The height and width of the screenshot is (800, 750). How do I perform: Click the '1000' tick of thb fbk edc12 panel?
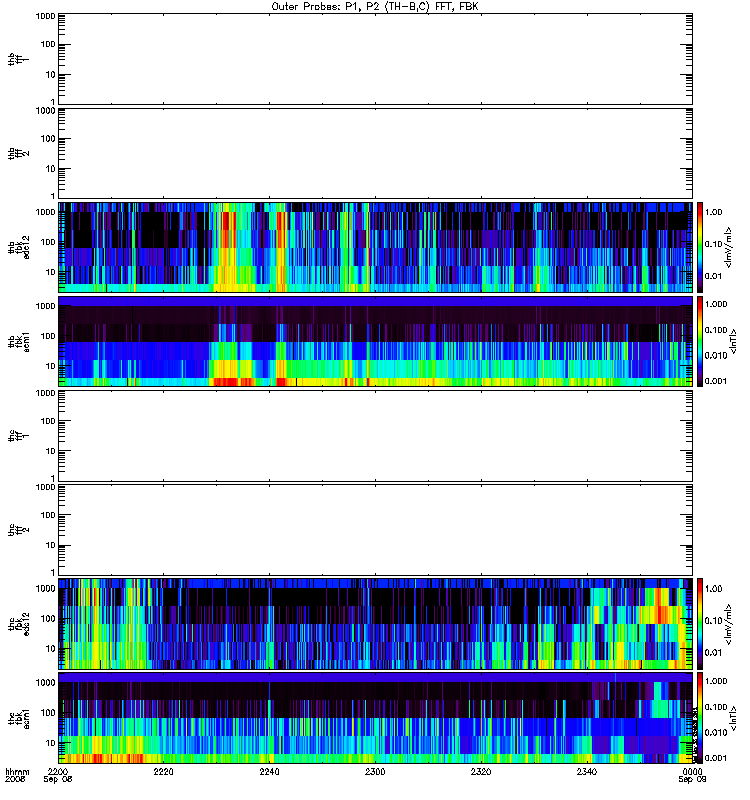click(x=45, y=212)
